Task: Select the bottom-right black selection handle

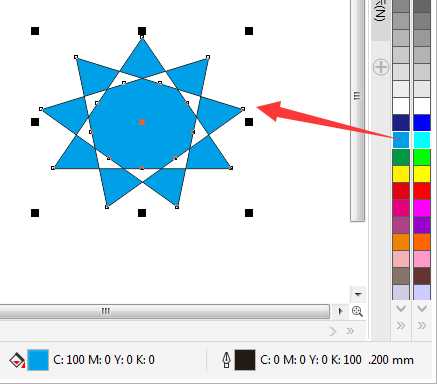Action: 249,213
